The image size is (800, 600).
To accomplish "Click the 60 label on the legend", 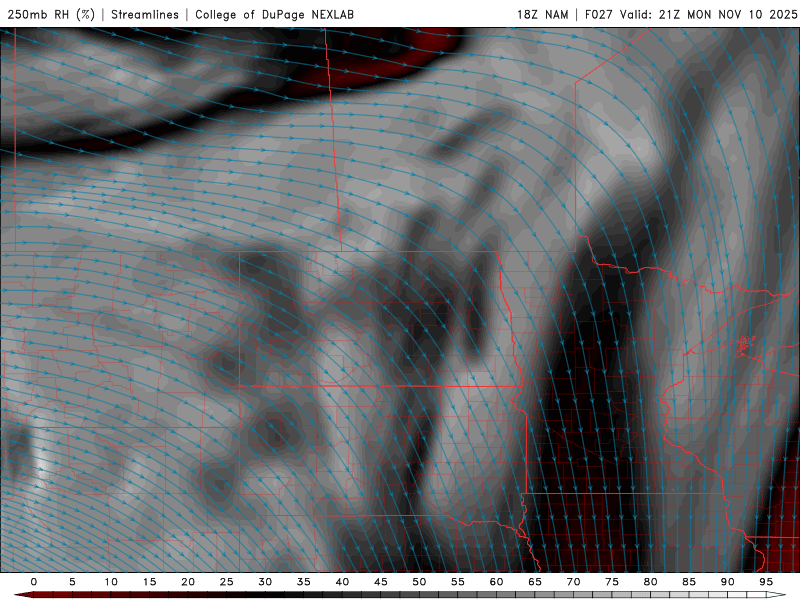I will click(496, 582).
